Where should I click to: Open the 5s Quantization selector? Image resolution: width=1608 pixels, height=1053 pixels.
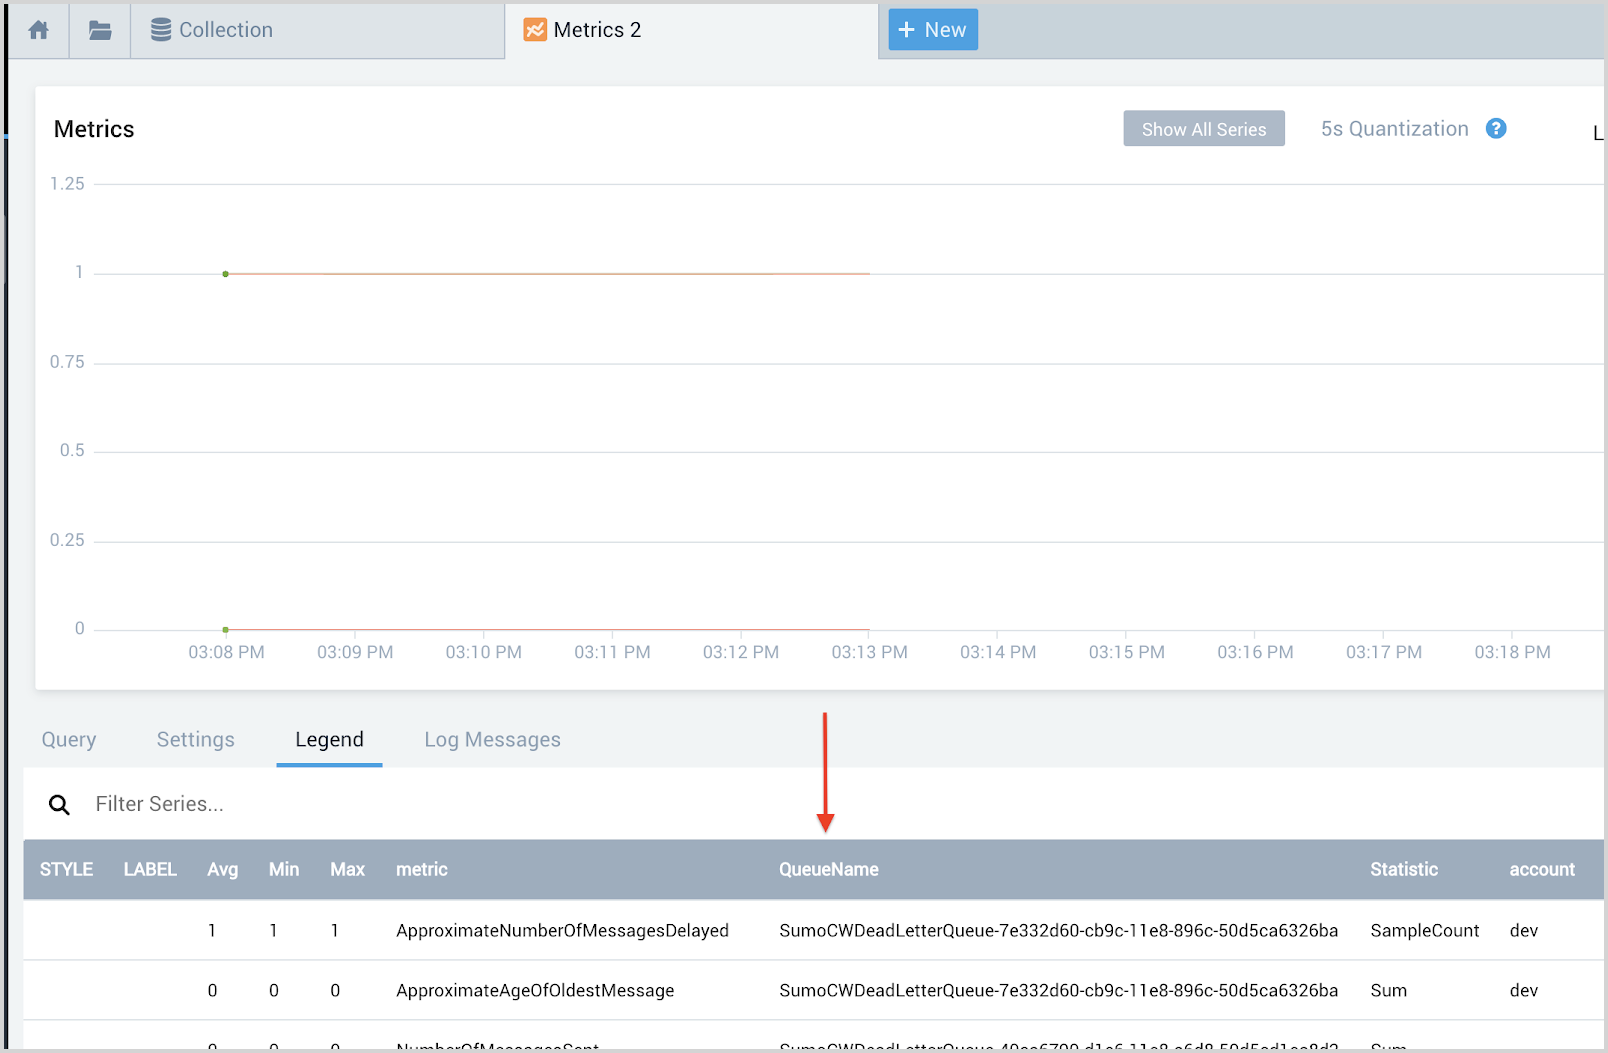(1396, 128)
